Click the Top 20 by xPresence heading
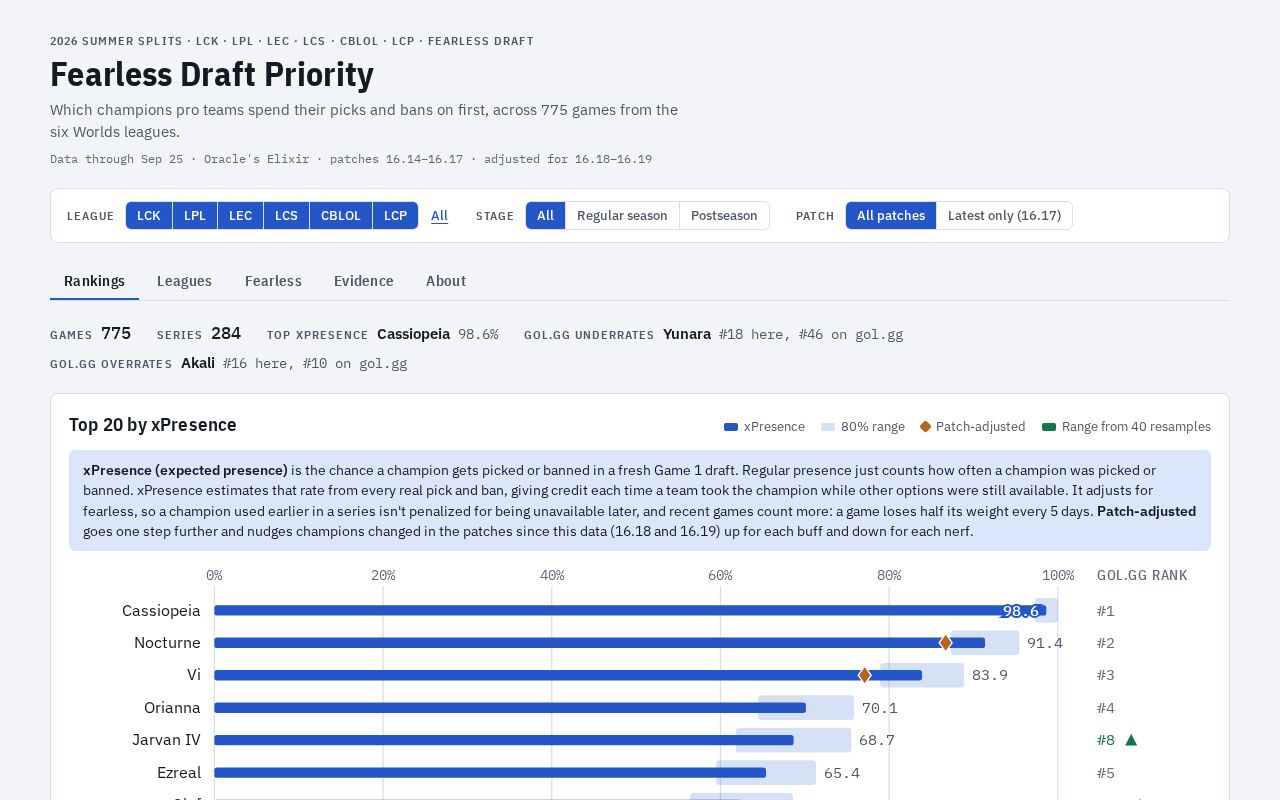1280x800 pixels. (x=153, y=425)
